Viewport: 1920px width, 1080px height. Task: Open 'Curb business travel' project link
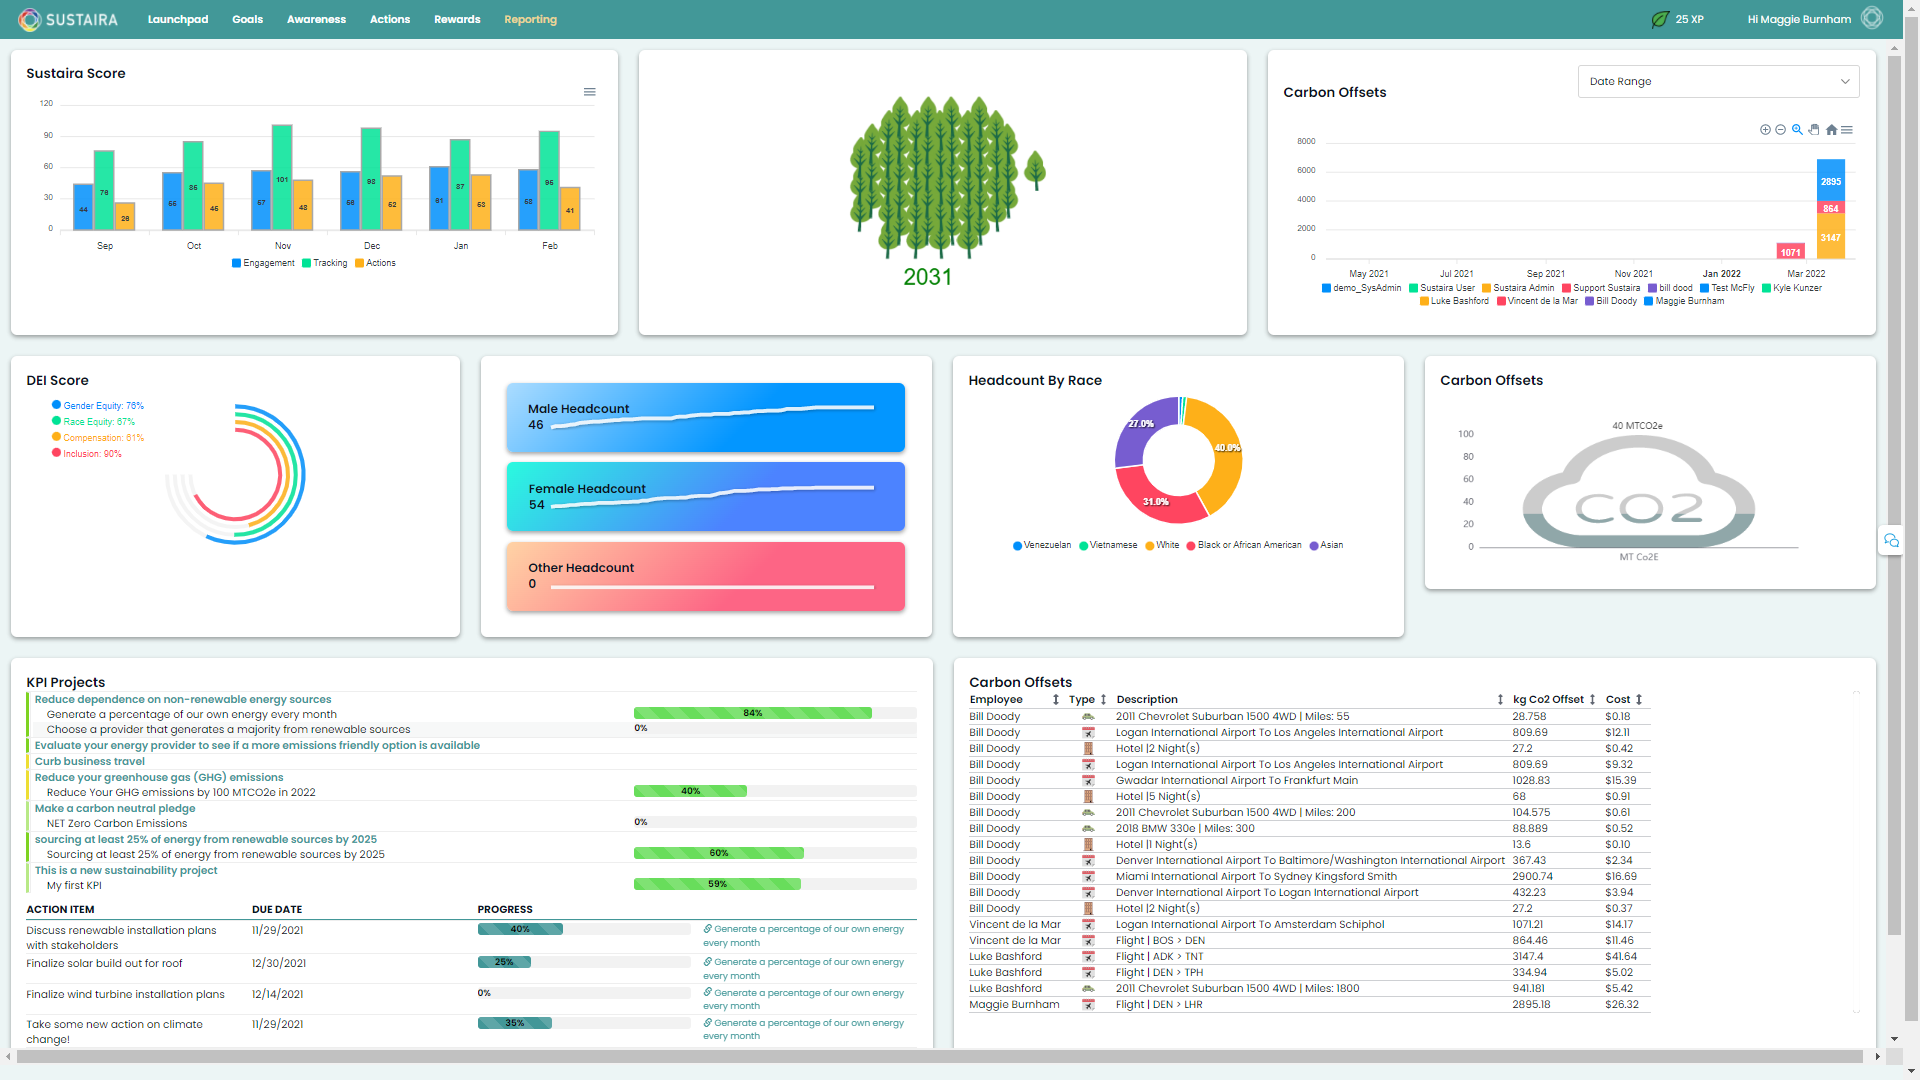90,762
